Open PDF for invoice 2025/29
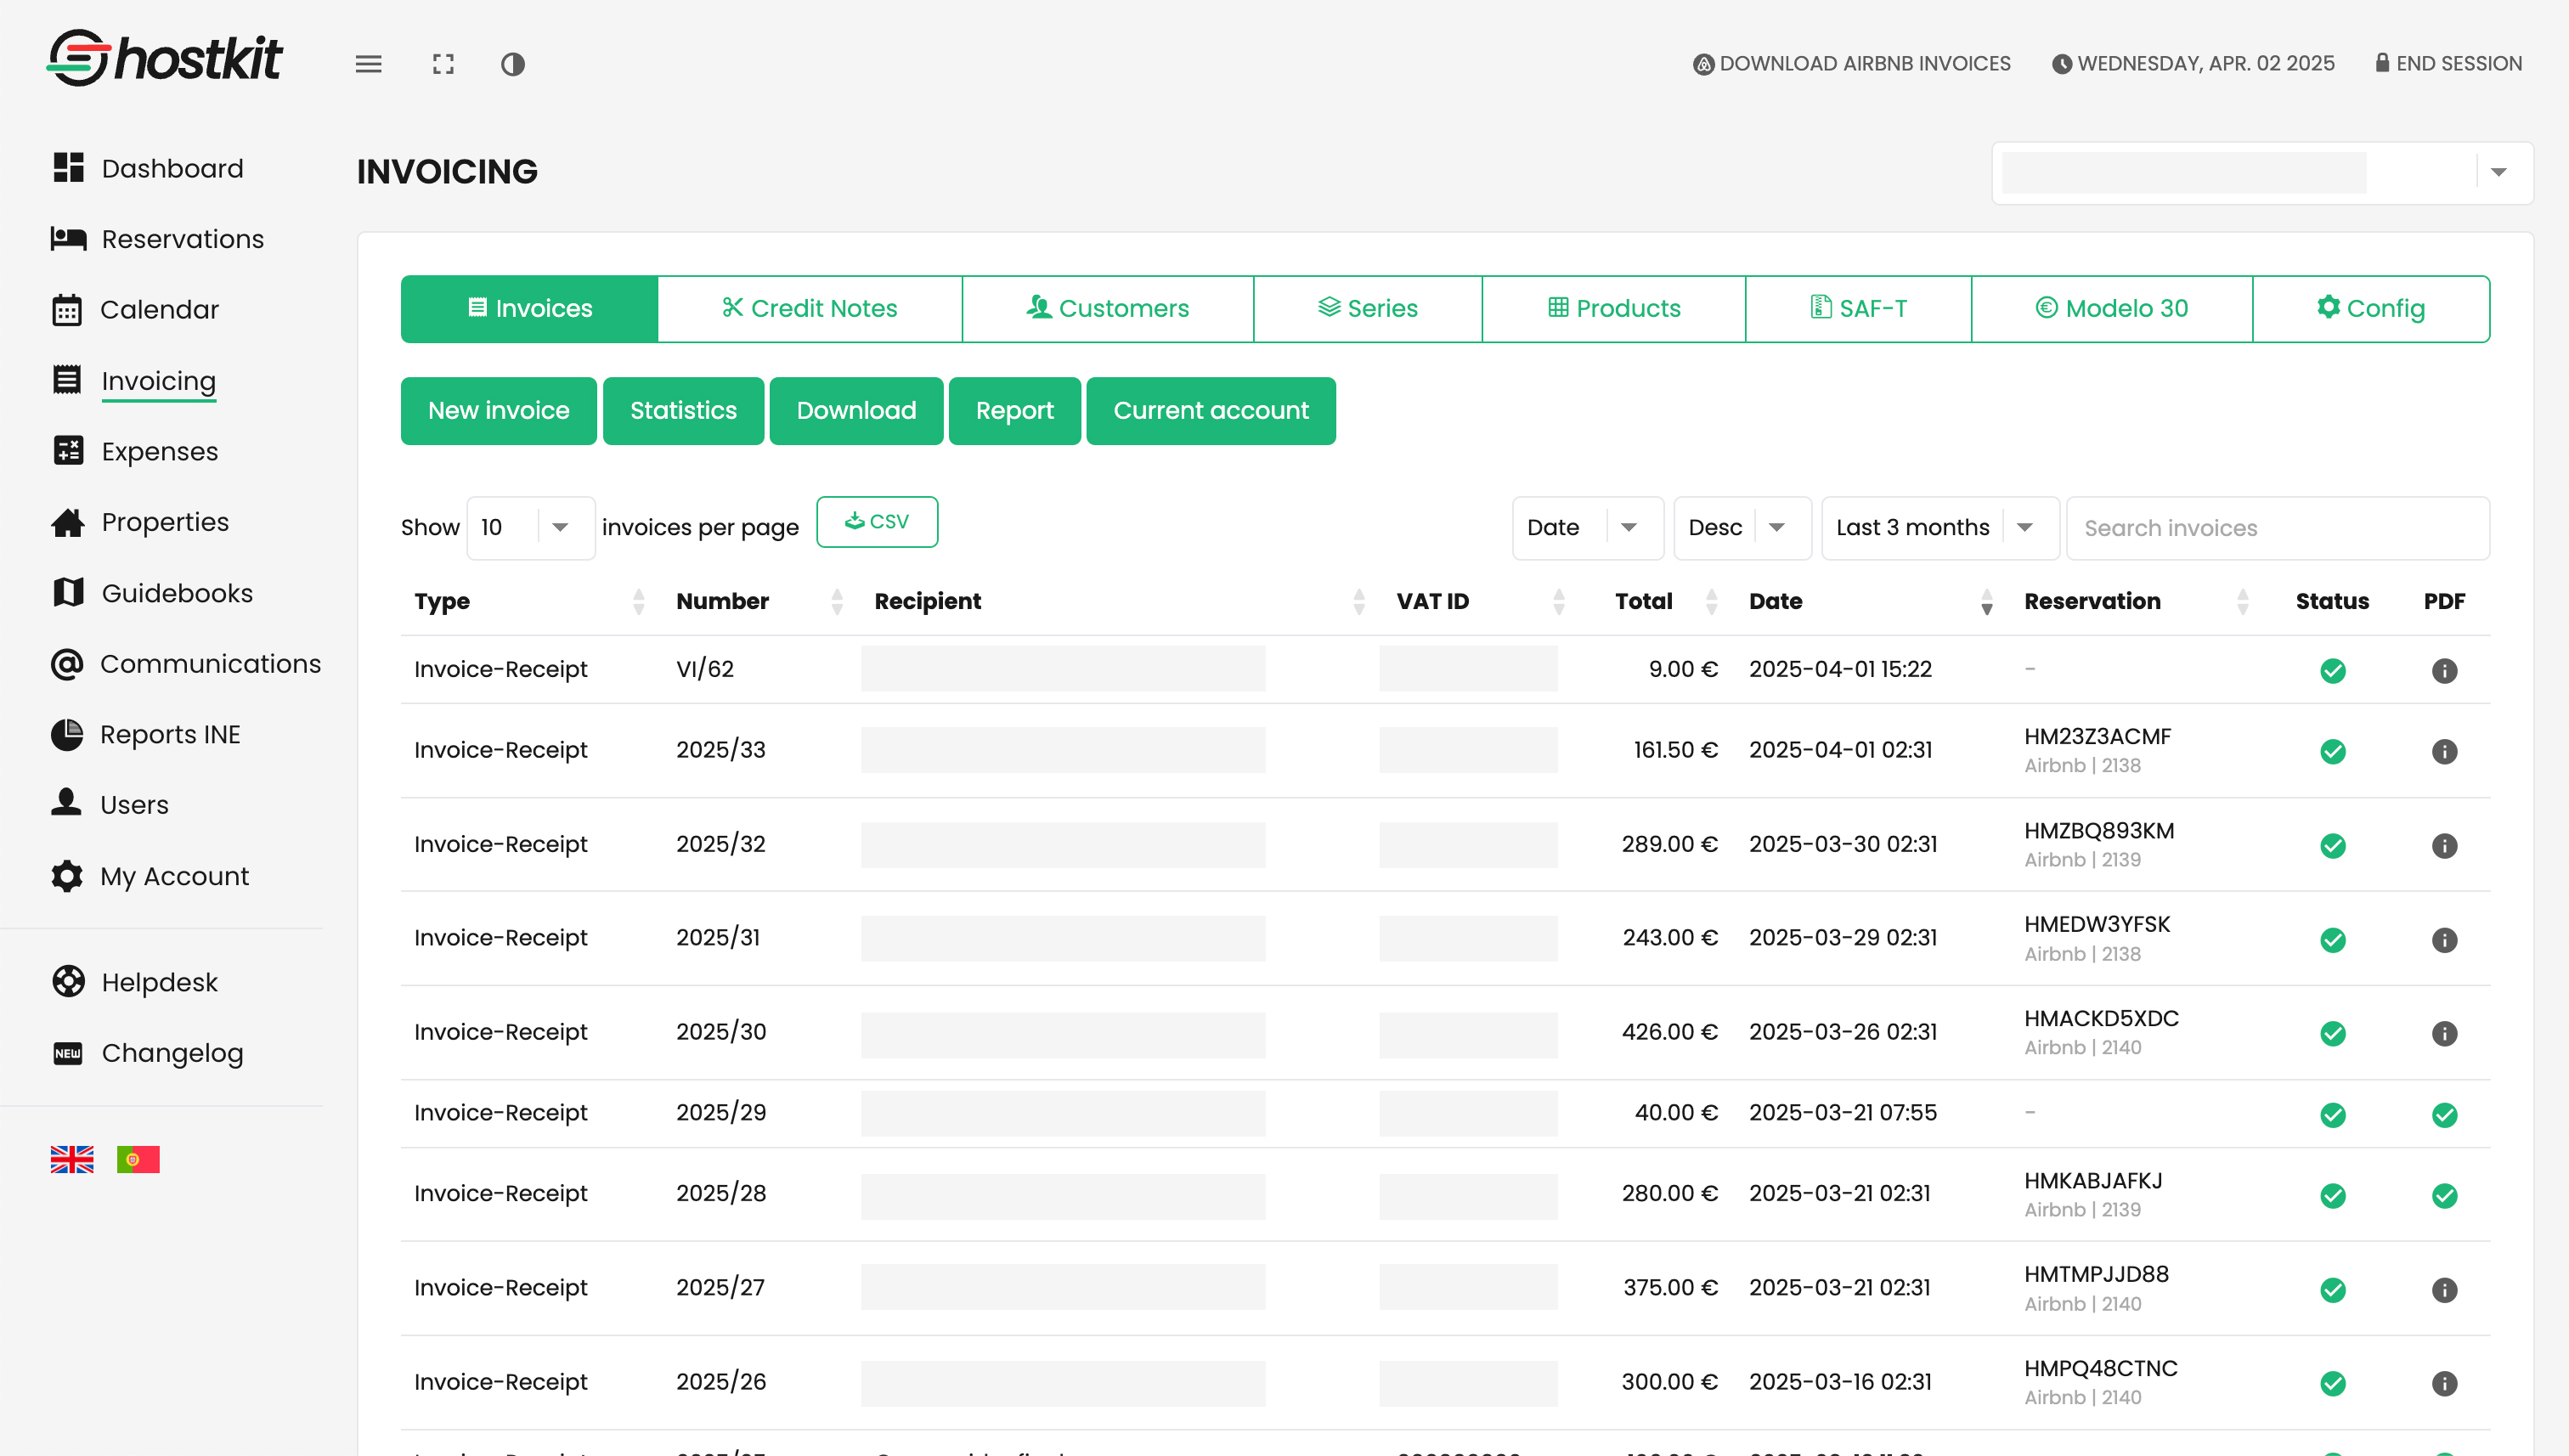This screenshot has height=1456, width=2569. point(2444,1115)
